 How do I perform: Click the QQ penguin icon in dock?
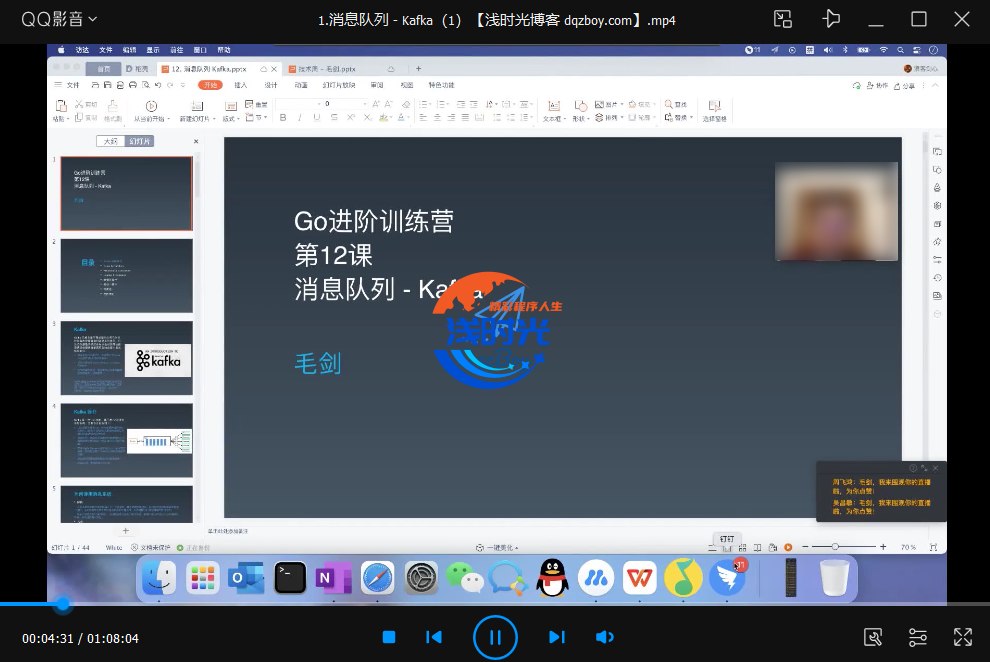point(552,577)
